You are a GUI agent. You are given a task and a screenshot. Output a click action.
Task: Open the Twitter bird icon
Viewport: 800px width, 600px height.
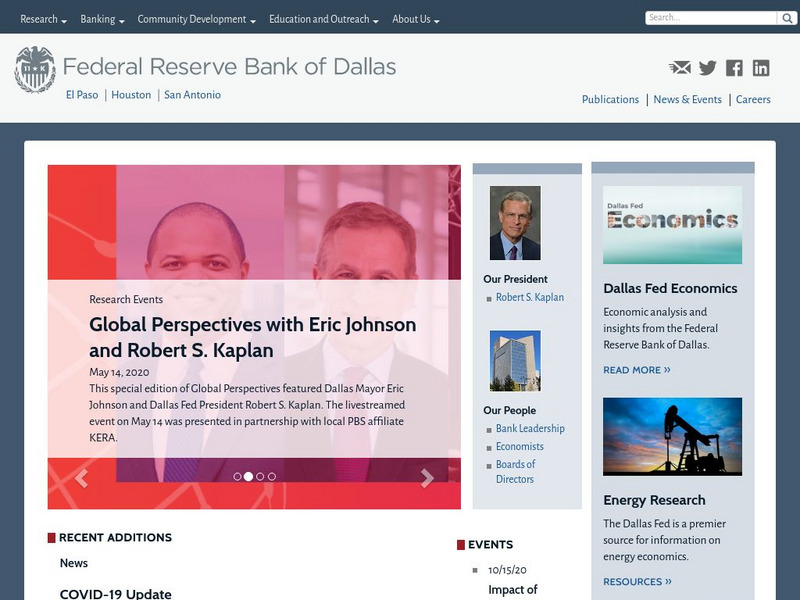(x=708, y=68)
